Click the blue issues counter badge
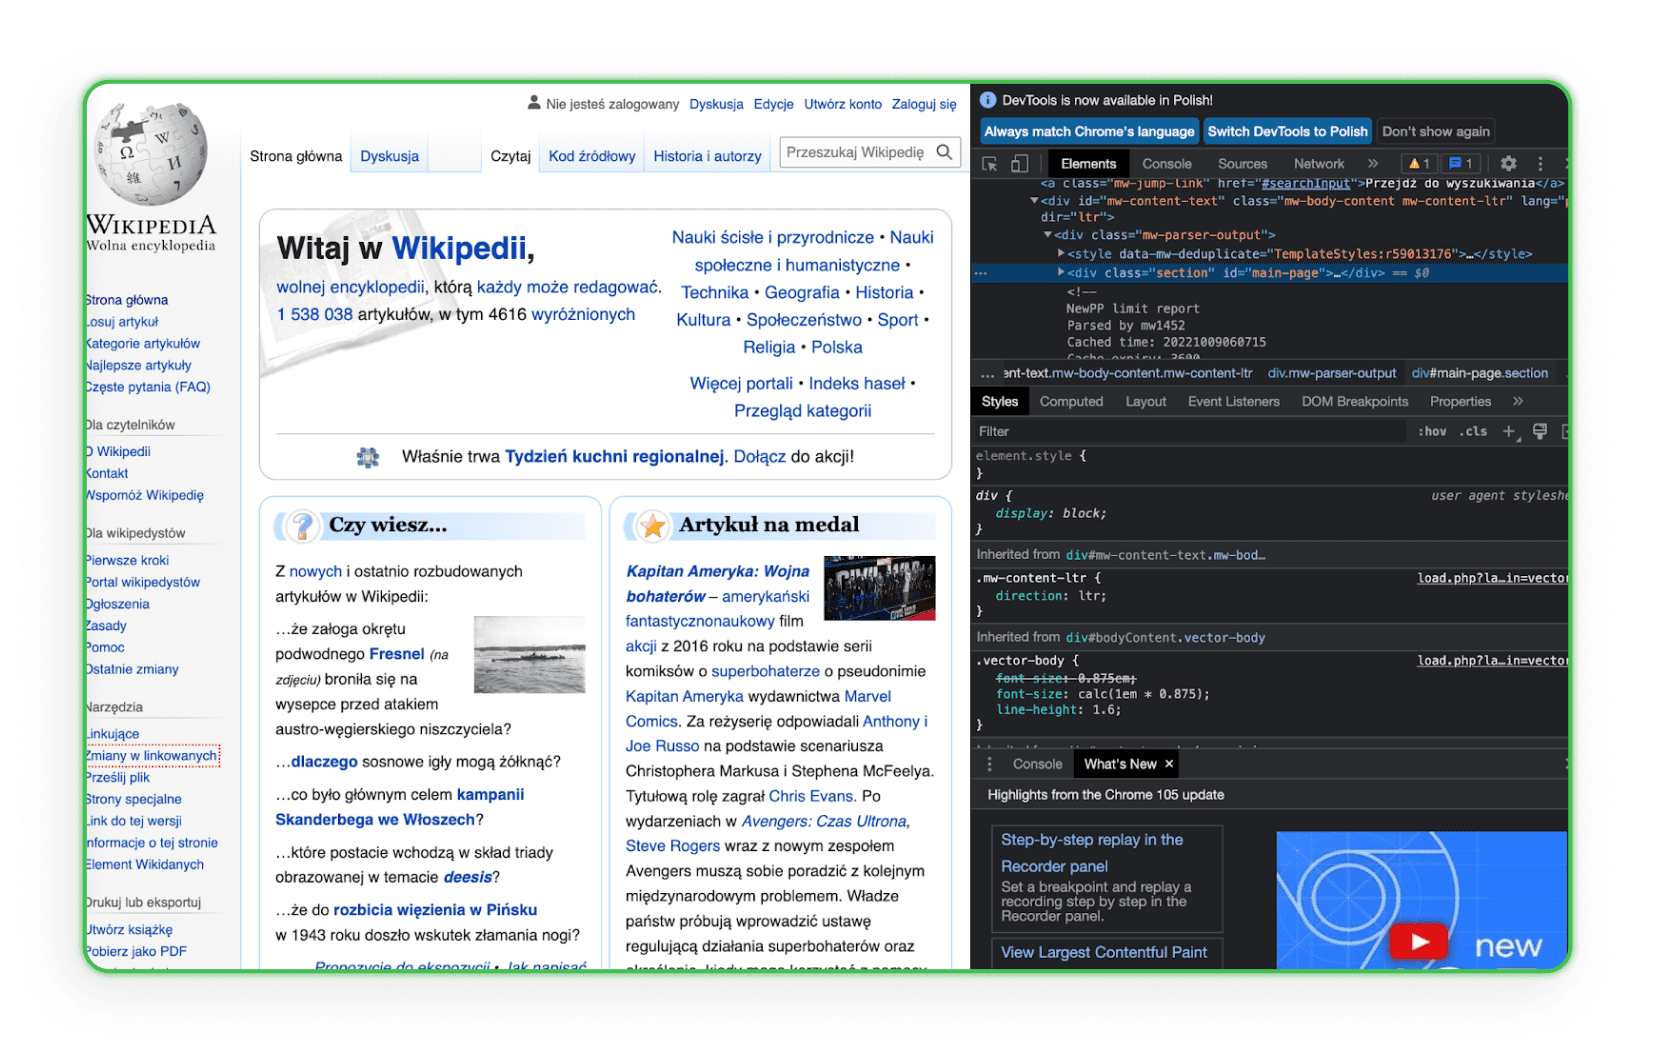The width and height of the screenshot is (1655, 1053). tap(1461, 163)
